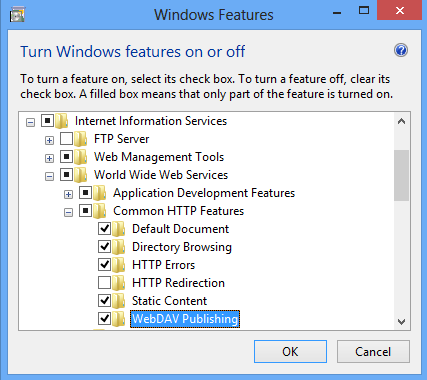The width and height of the screenshot is (427, 380).
Task: Expand the Web Management Tools node
Action: tap(49, 158)
